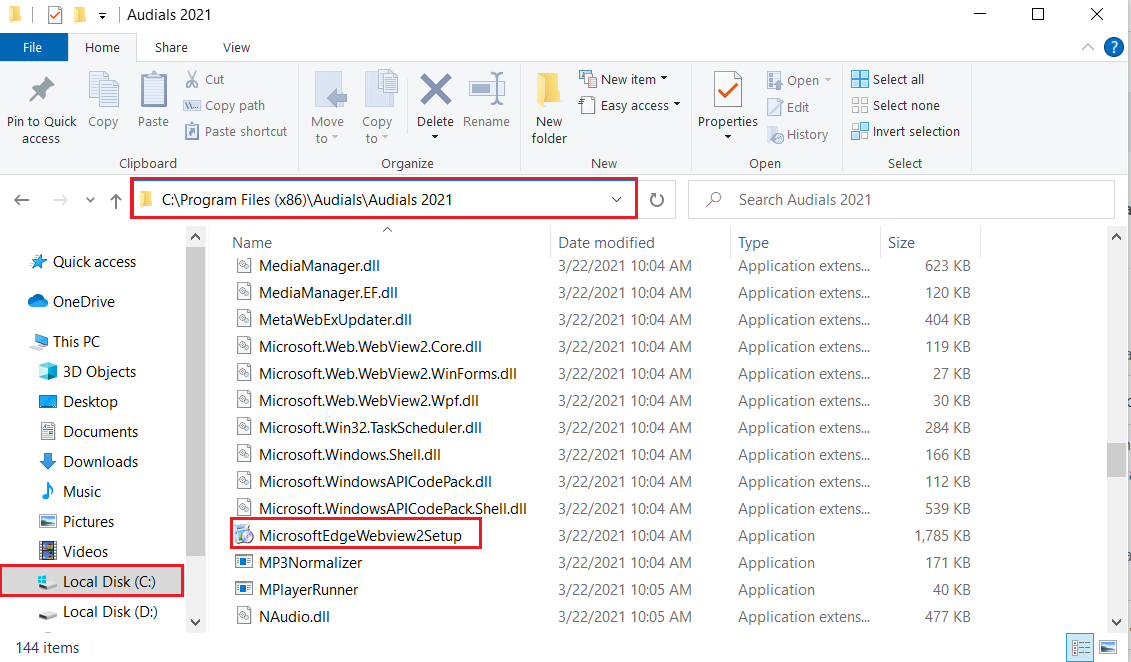Select the MicrosoftEdgeWebview2Setup file
The height and width of the screenshot is (662, 1131).
click(x=360, y=536)
